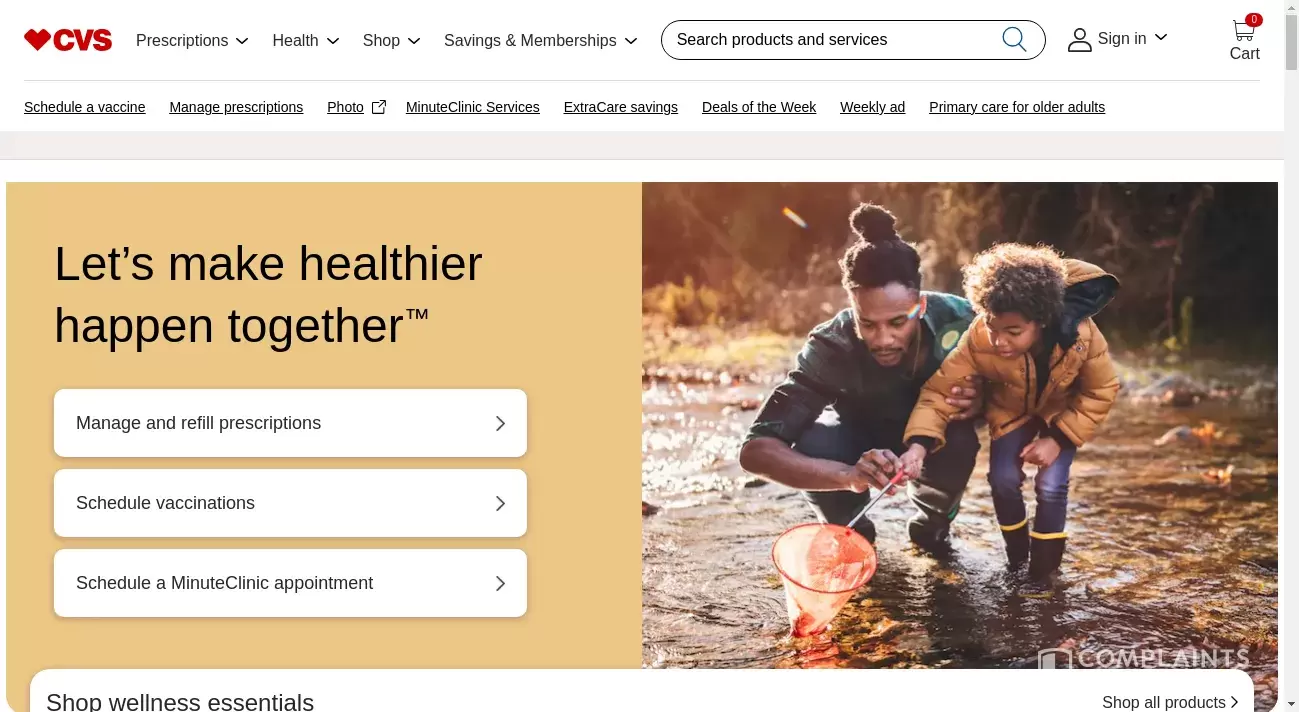Expand the Prescriptions dropdown menu
This screenshot has width=1299, height=712.
[192, 40]
